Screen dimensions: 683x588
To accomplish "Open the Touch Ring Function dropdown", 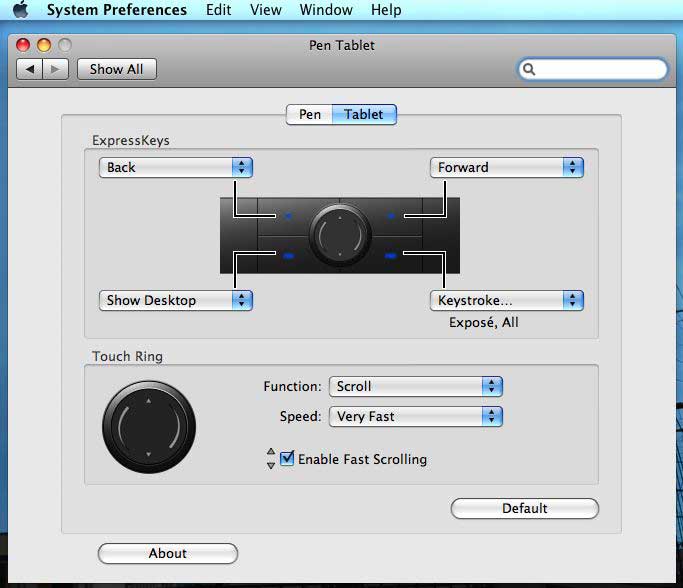I will coord(416,387).
